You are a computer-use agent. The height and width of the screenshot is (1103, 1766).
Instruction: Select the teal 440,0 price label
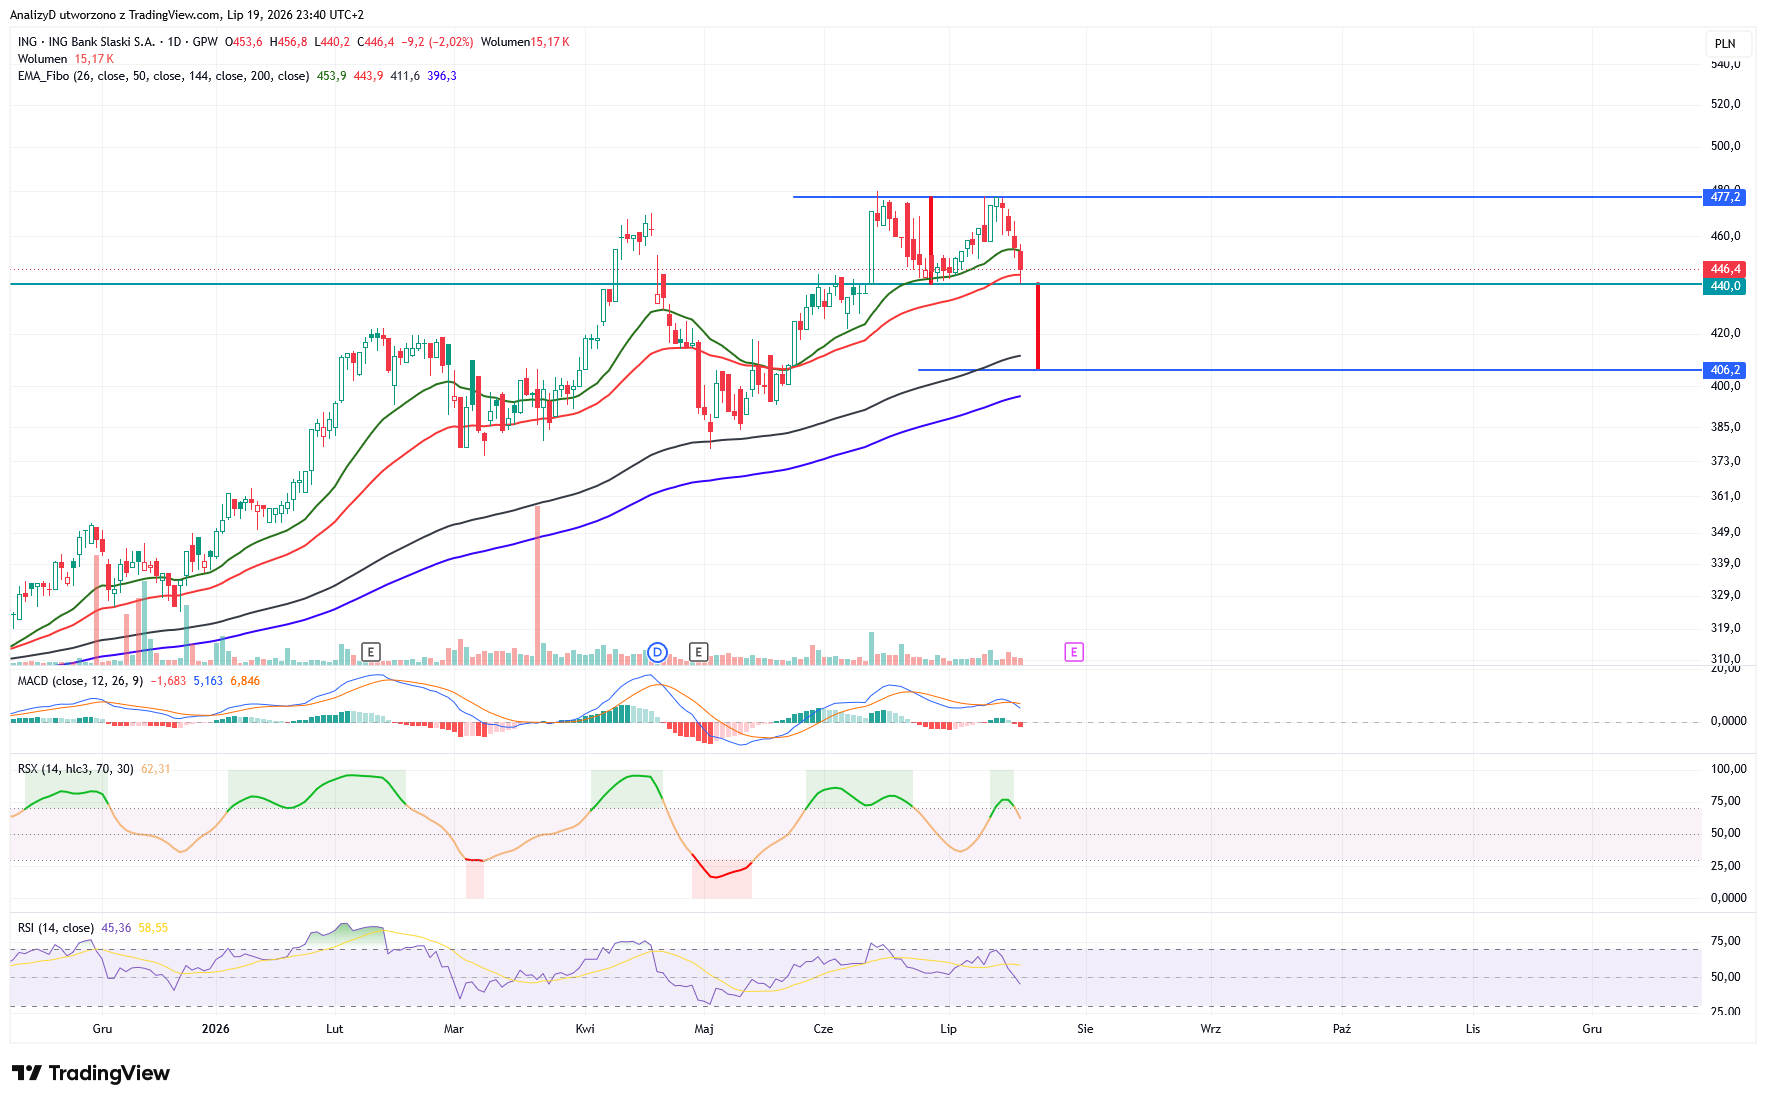point(1724,286)
